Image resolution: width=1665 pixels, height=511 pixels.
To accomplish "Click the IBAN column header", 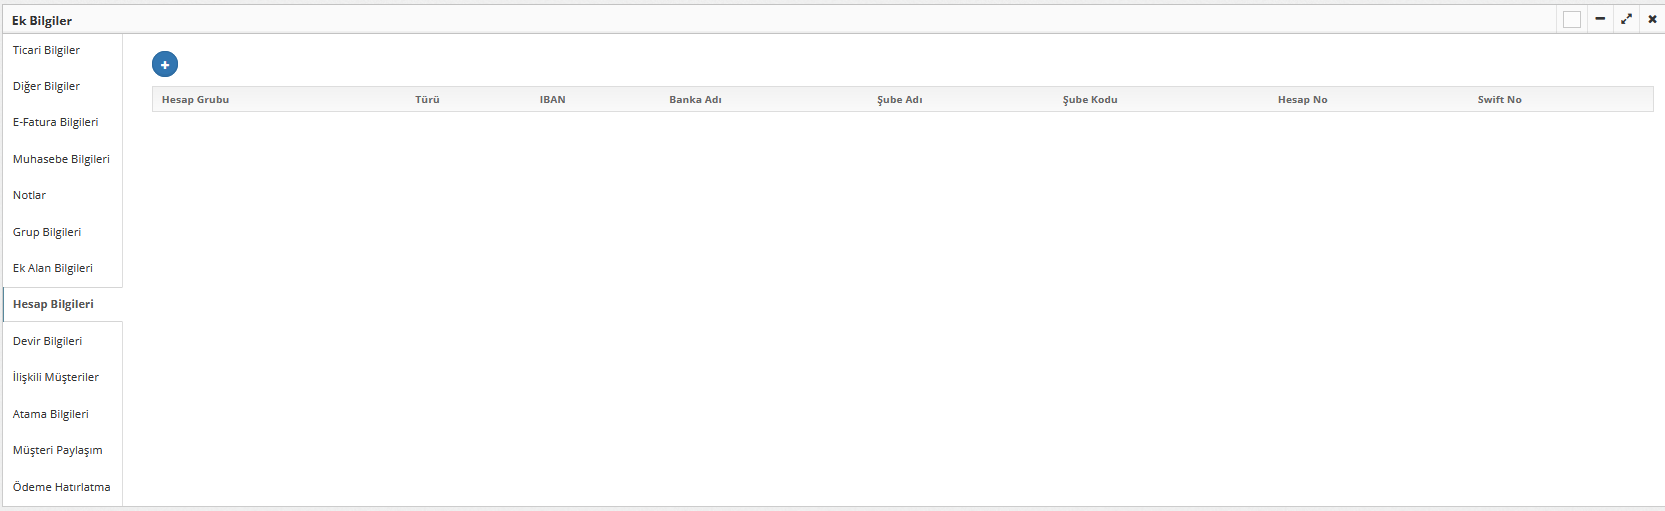I will [x=553, y=99].
